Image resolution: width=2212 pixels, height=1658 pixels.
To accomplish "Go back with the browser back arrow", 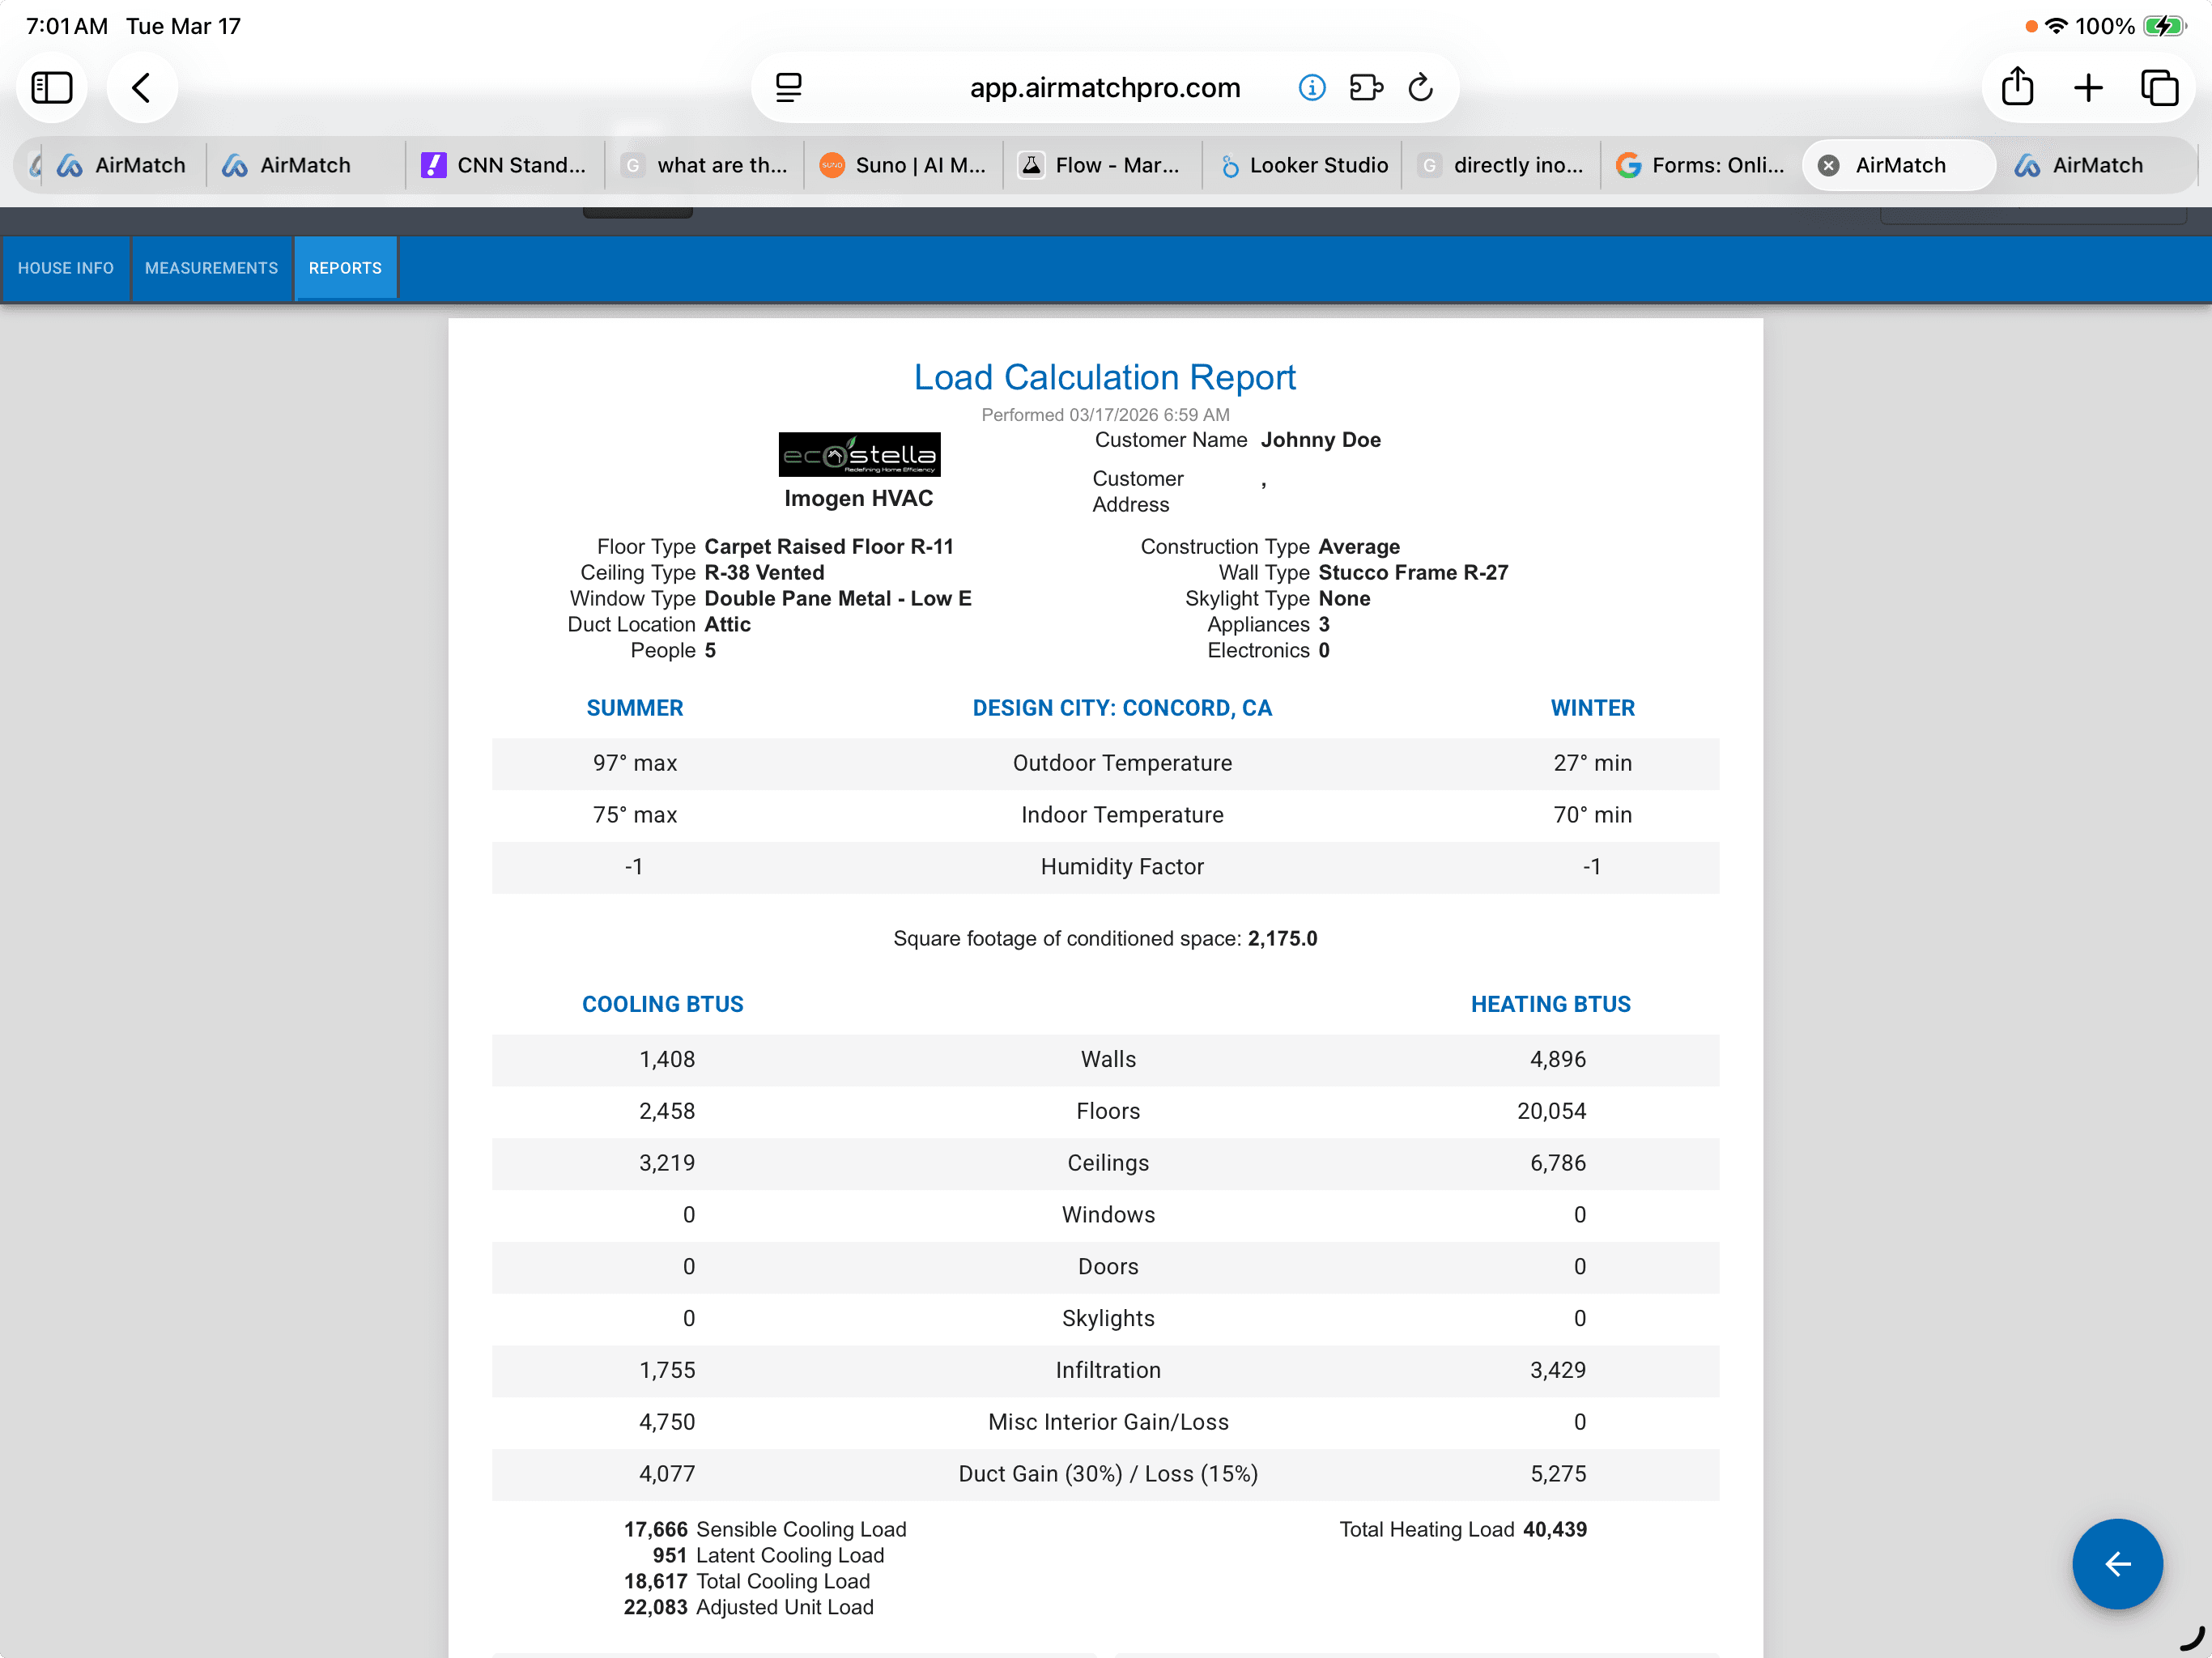I will click(x=142, y=88).
